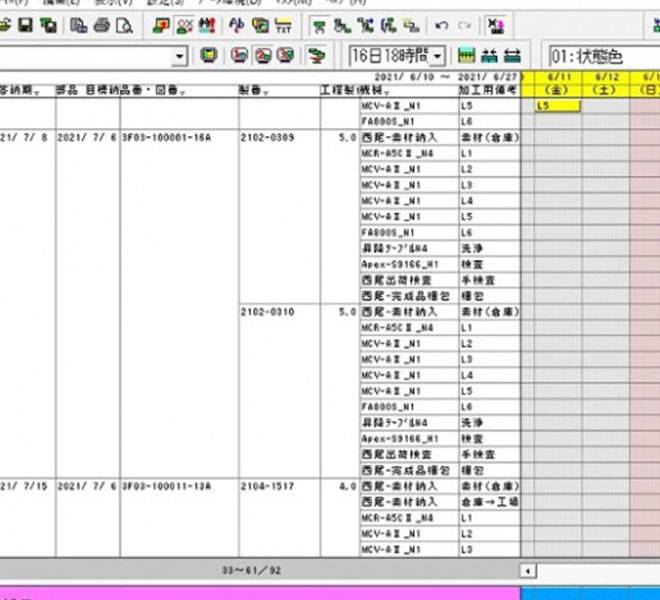Click the 6/12 (土) date column header
This screenshot has width=660, height=600.
point(605,84)
